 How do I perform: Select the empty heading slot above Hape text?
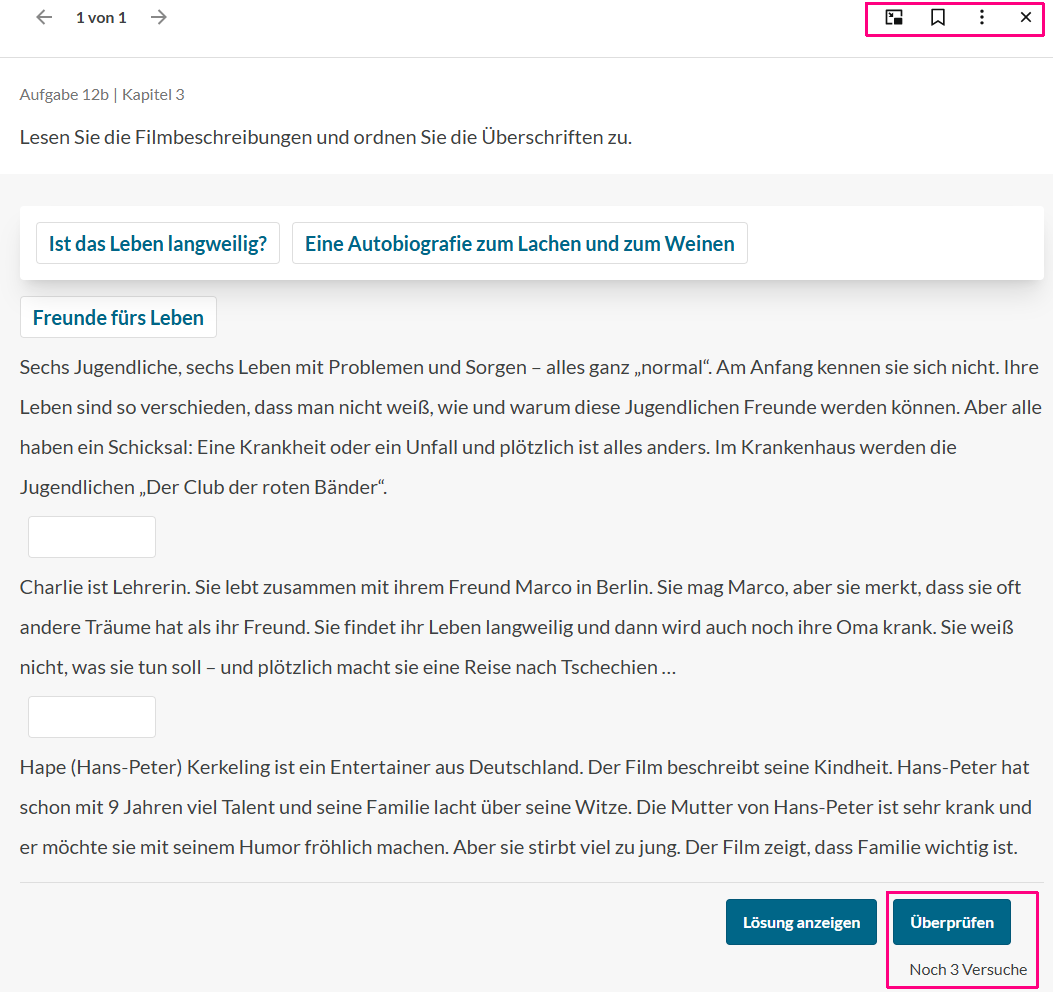coord(92,717)
